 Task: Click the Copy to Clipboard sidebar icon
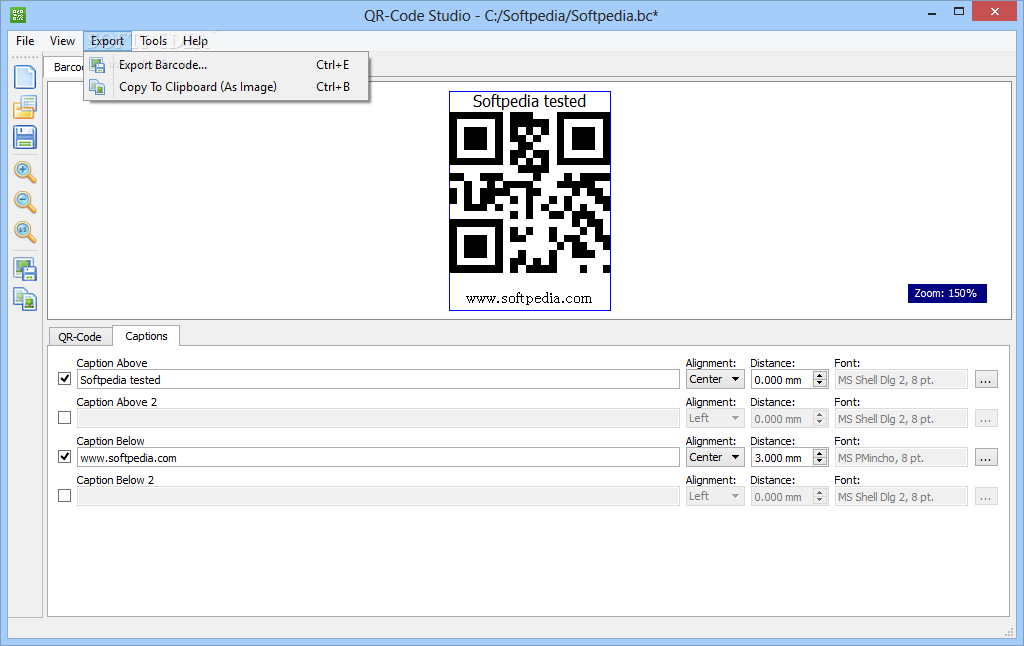(x=25, y=299)
